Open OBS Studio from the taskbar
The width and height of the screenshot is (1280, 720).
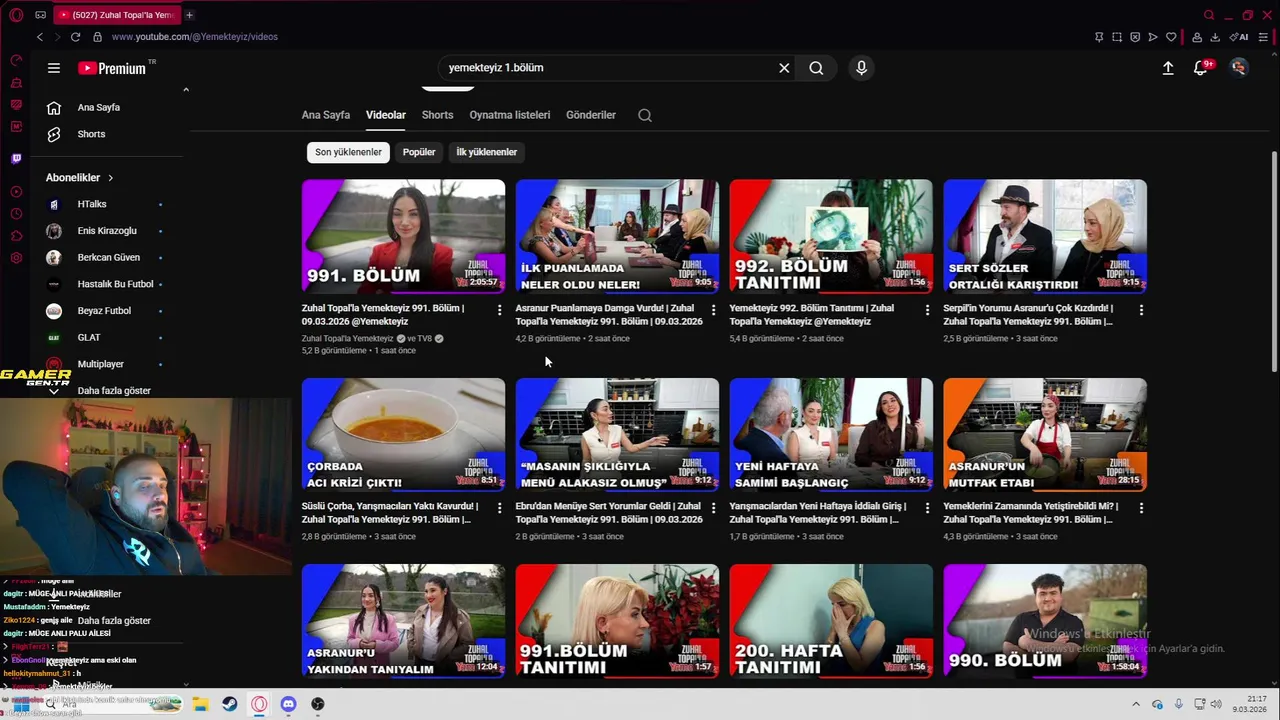pos(318,704)
